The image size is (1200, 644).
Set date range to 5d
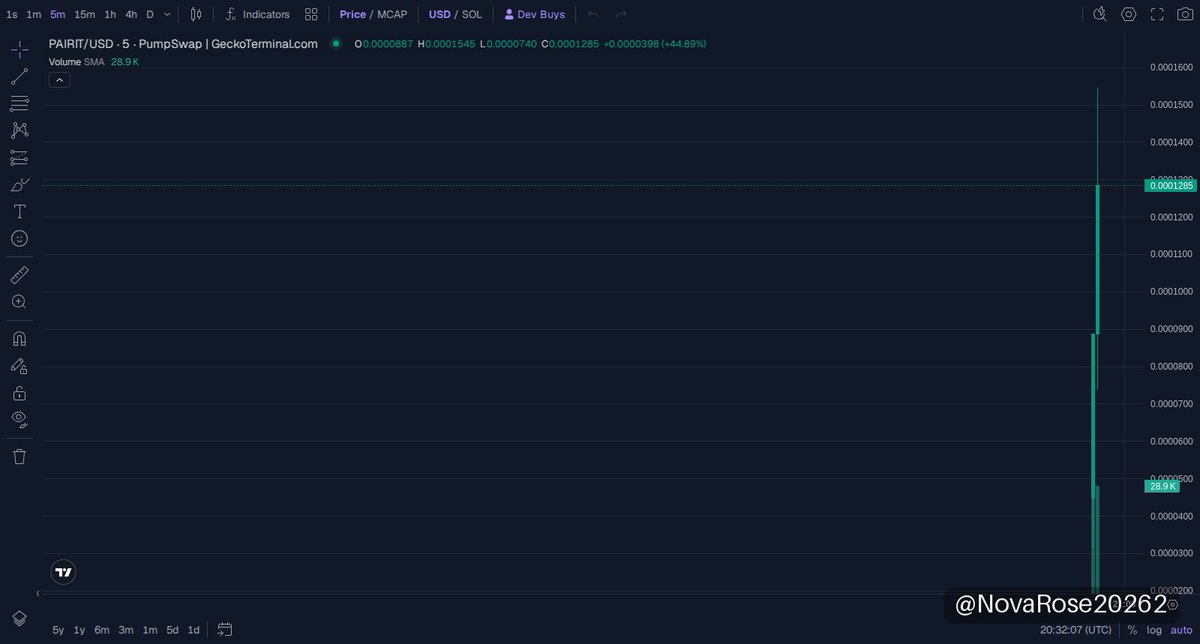pos(173,630)
